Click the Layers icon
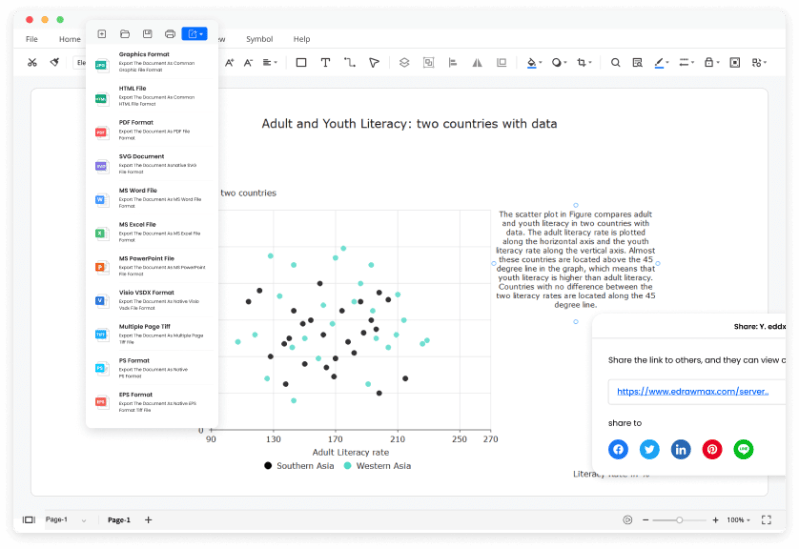 tap(404, 63)
